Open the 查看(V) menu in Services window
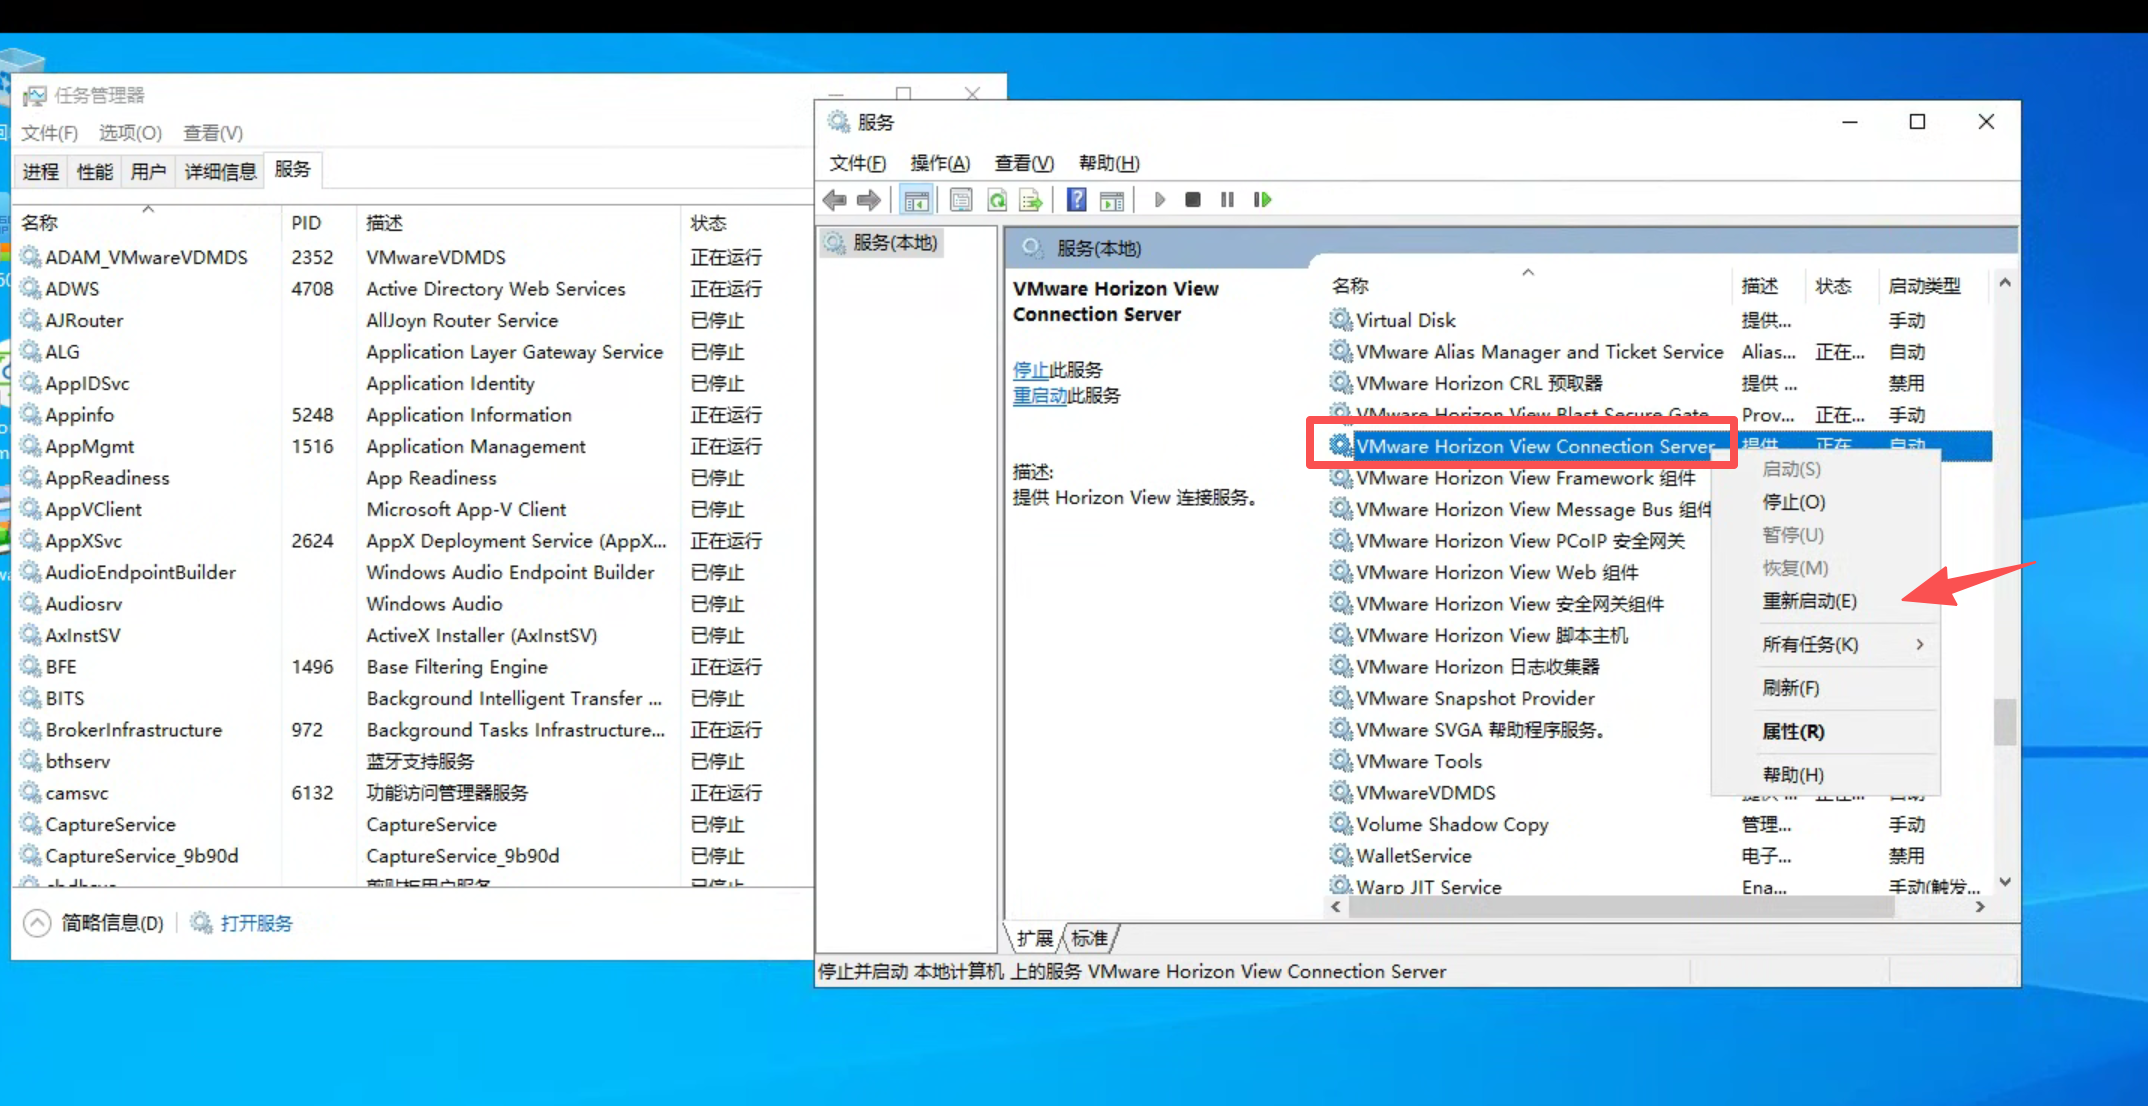Image resolution: width=2148 pixels, height=1106 pixels. coord(1024,163)
